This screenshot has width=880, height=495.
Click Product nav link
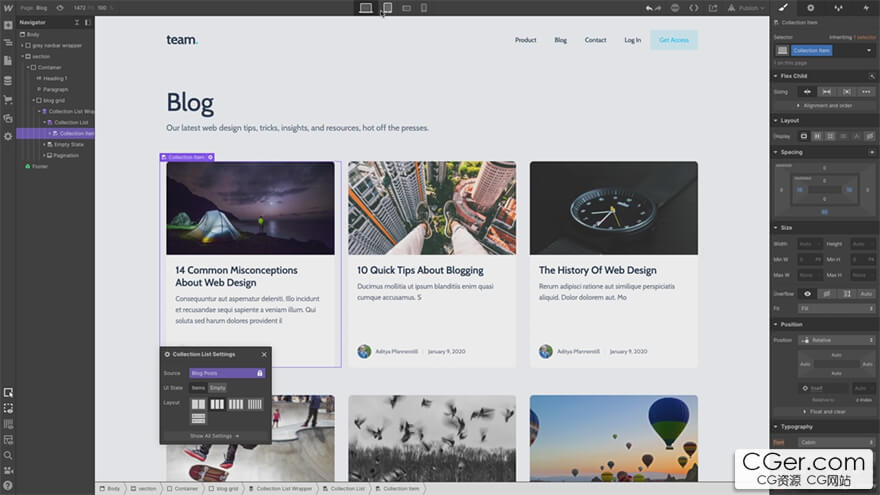click(526, 40)
